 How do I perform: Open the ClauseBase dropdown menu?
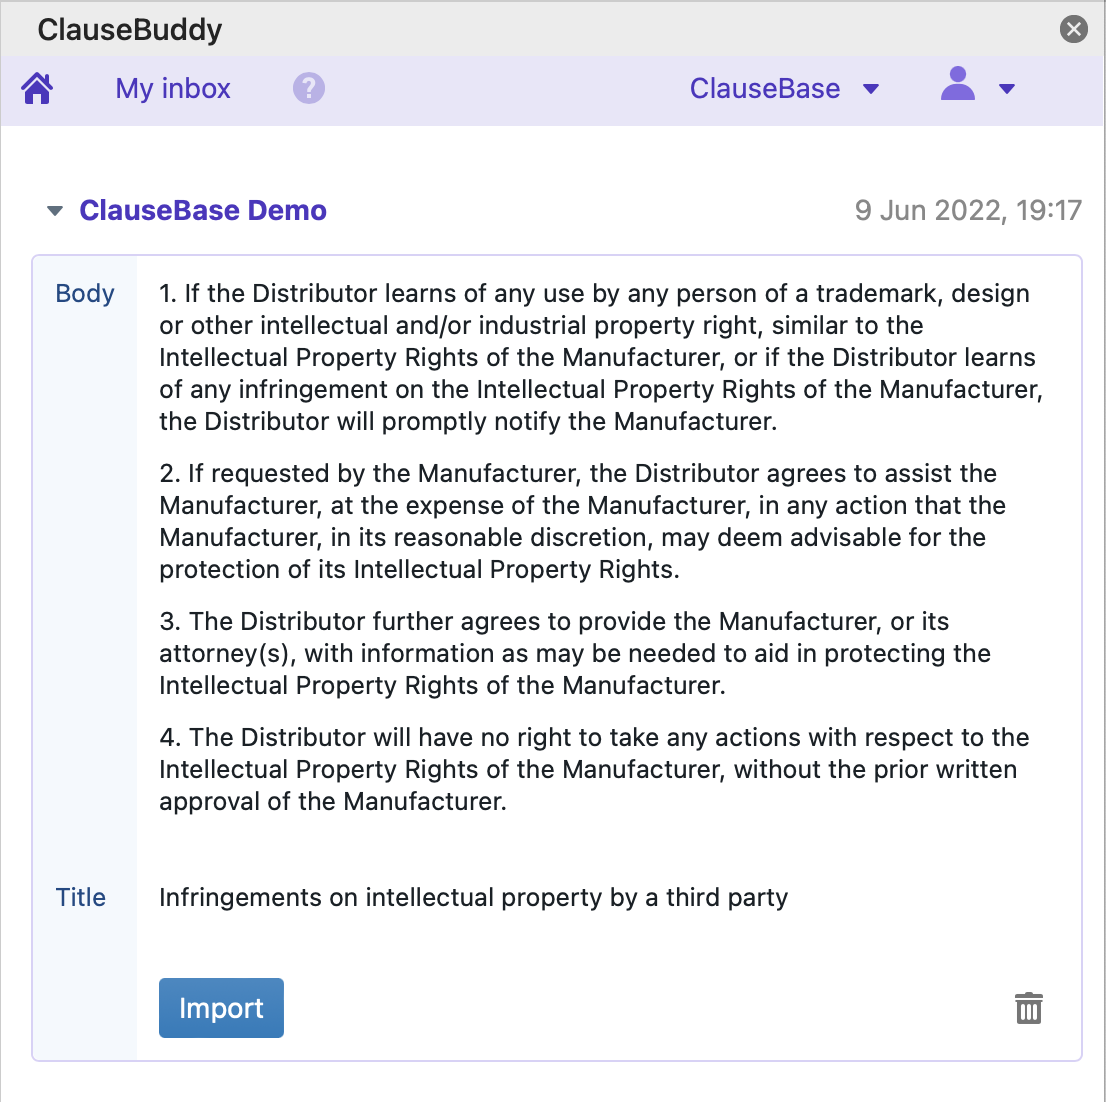[x=784, y=89]
